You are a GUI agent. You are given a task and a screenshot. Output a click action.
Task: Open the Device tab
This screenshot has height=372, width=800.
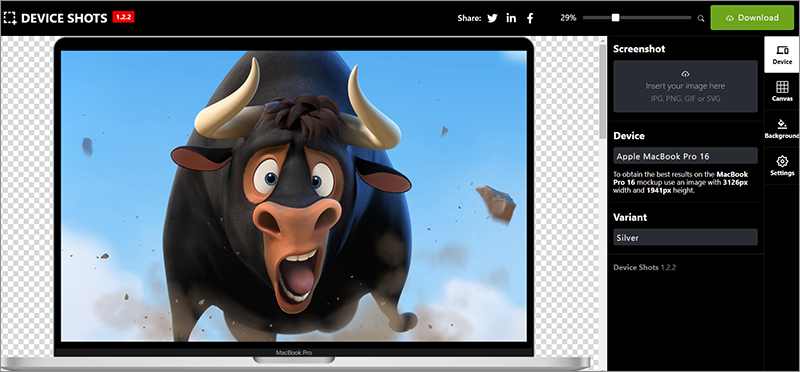click(782, 55)
